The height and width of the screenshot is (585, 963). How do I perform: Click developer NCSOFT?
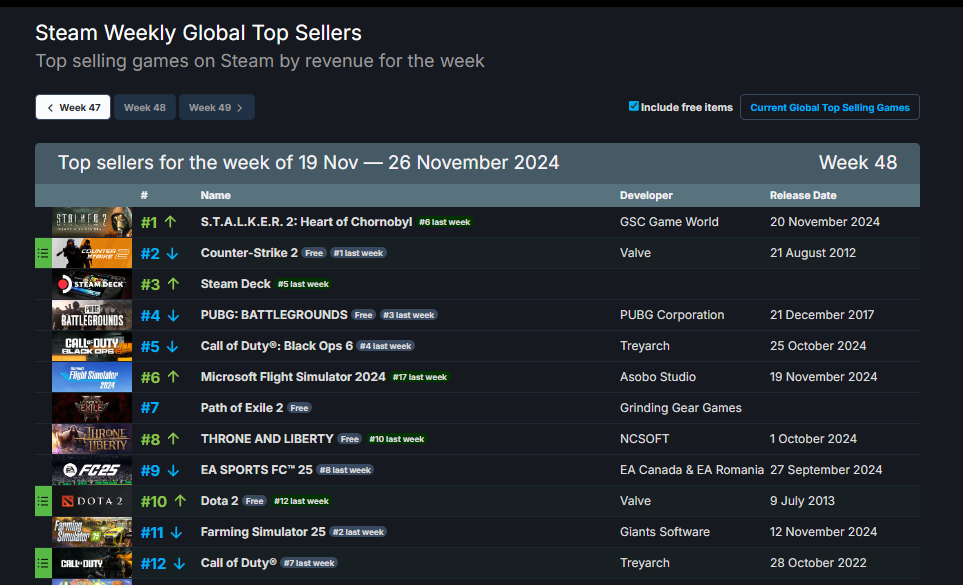click(644, 439)
